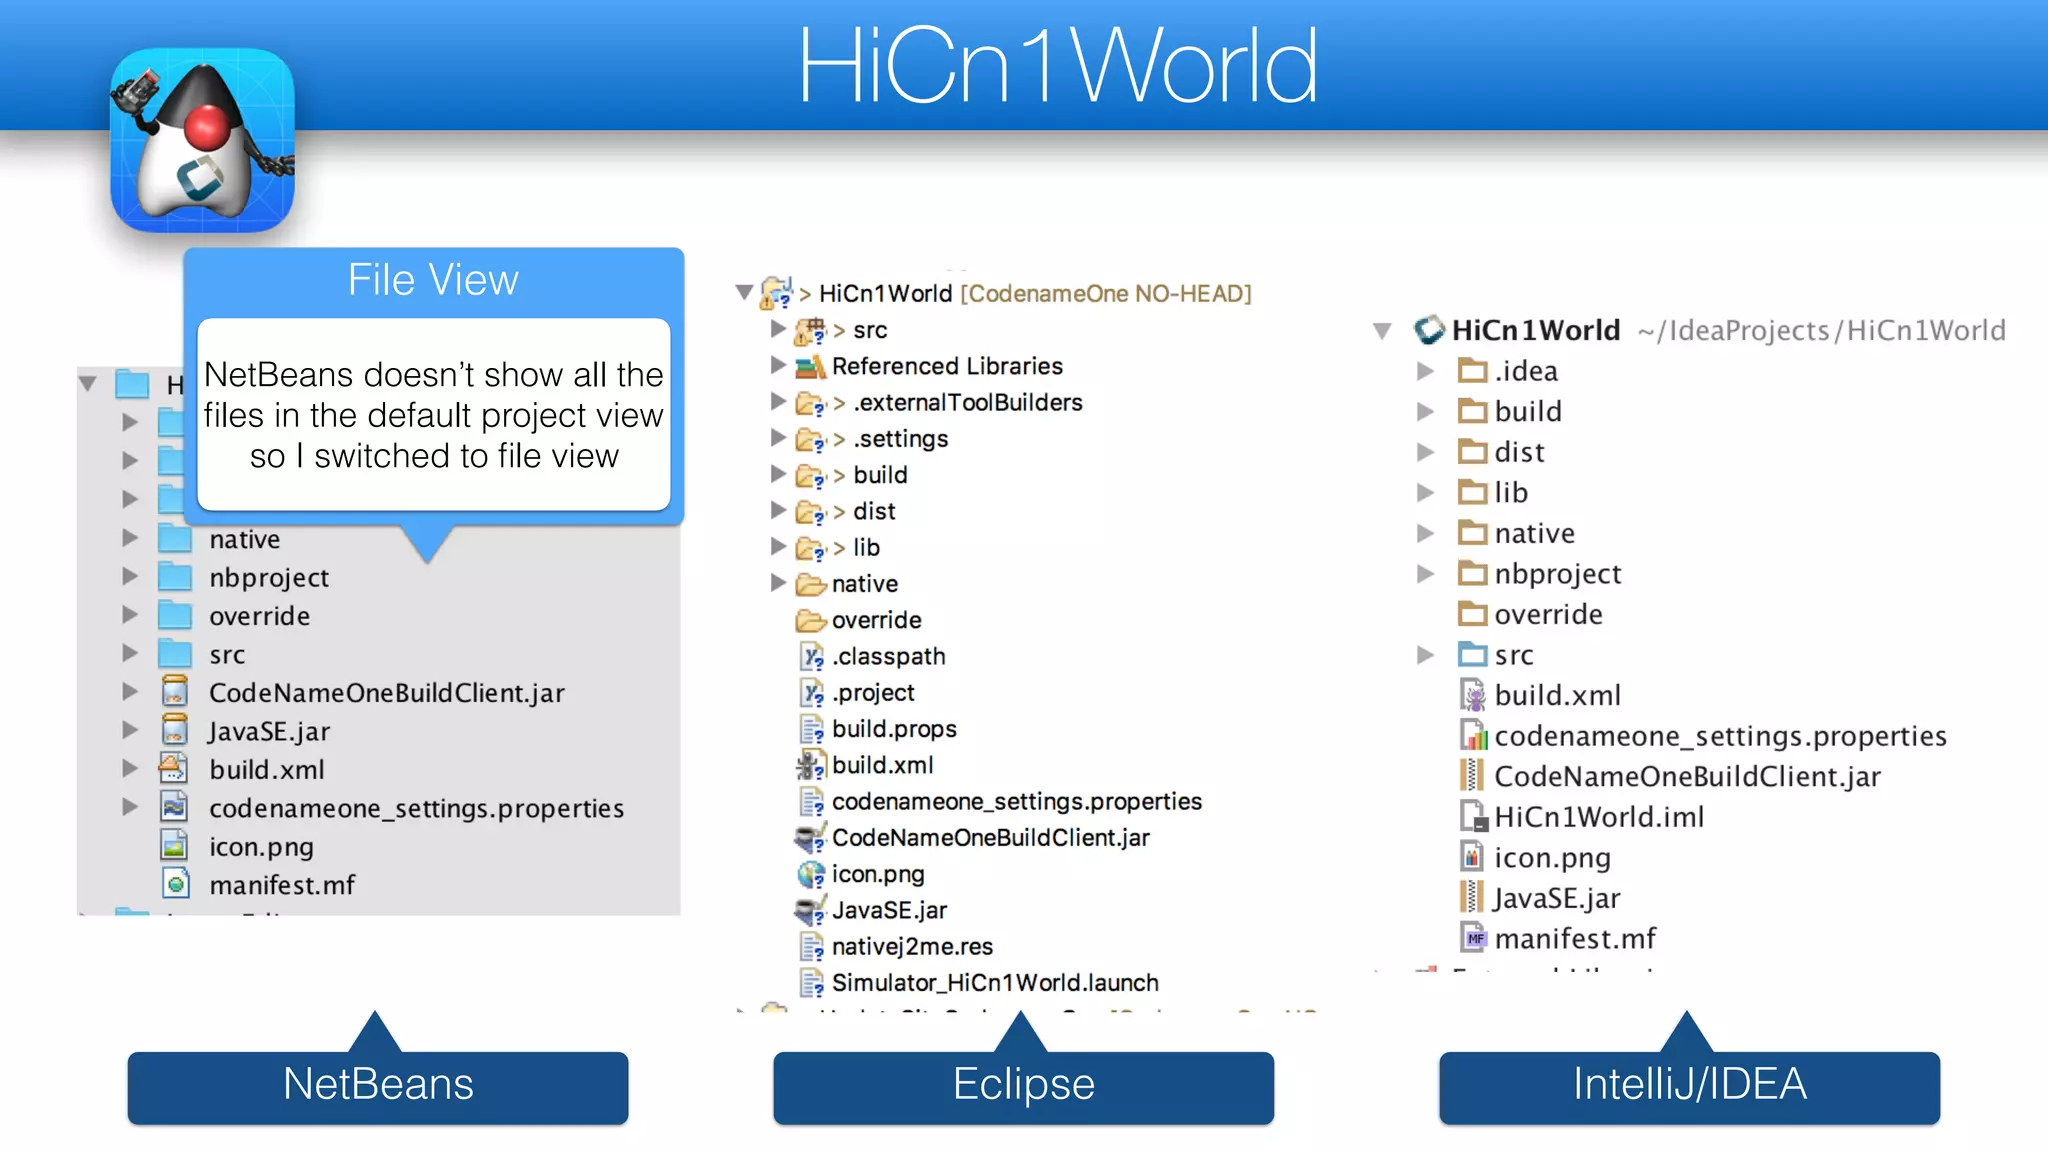The image size is (2048, 1152).
Task: Select IntelliJ dist folder
Action: [x=1501, y=452]
